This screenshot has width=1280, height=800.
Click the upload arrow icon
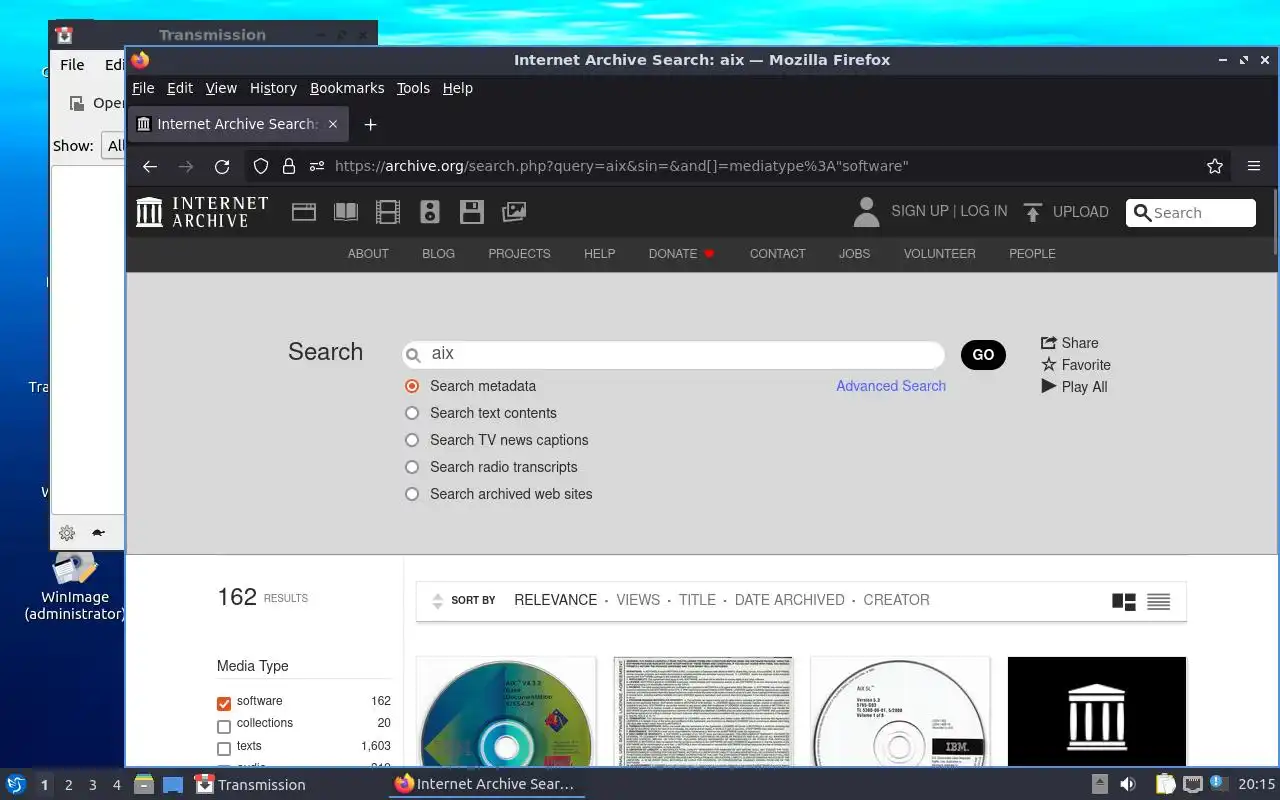pyautogui.click(x=1033, y=211)
